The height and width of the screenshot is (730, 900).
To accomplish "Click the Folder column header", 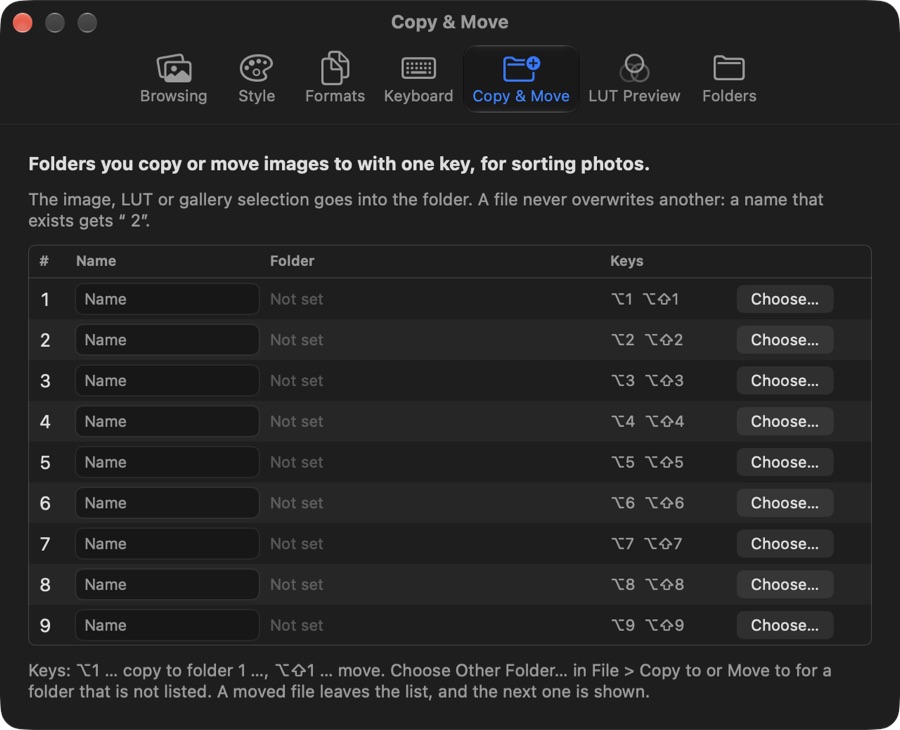I will click(x=292, y=261).
